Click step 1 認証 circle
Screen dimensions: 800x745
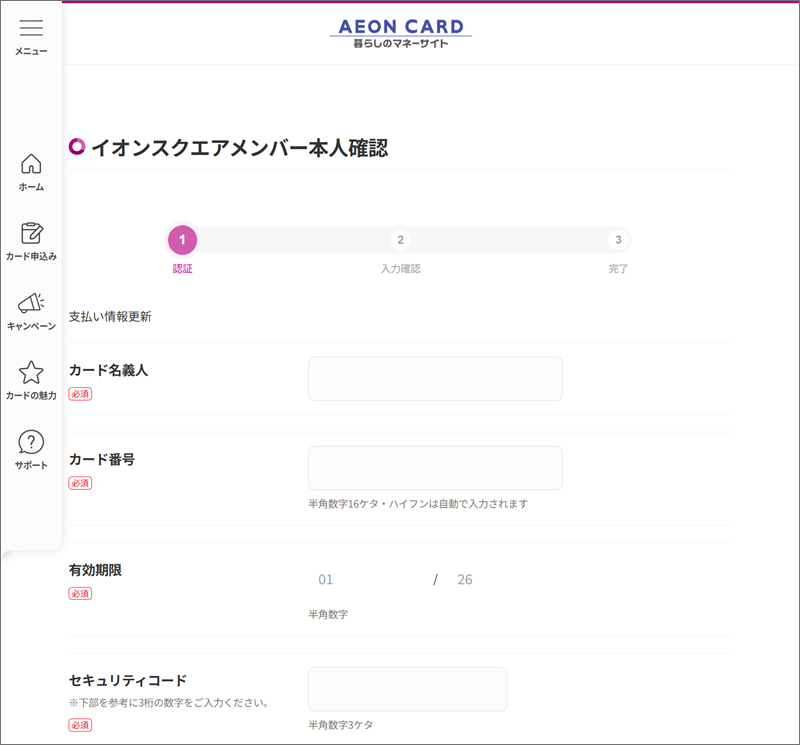pos(182,240)
